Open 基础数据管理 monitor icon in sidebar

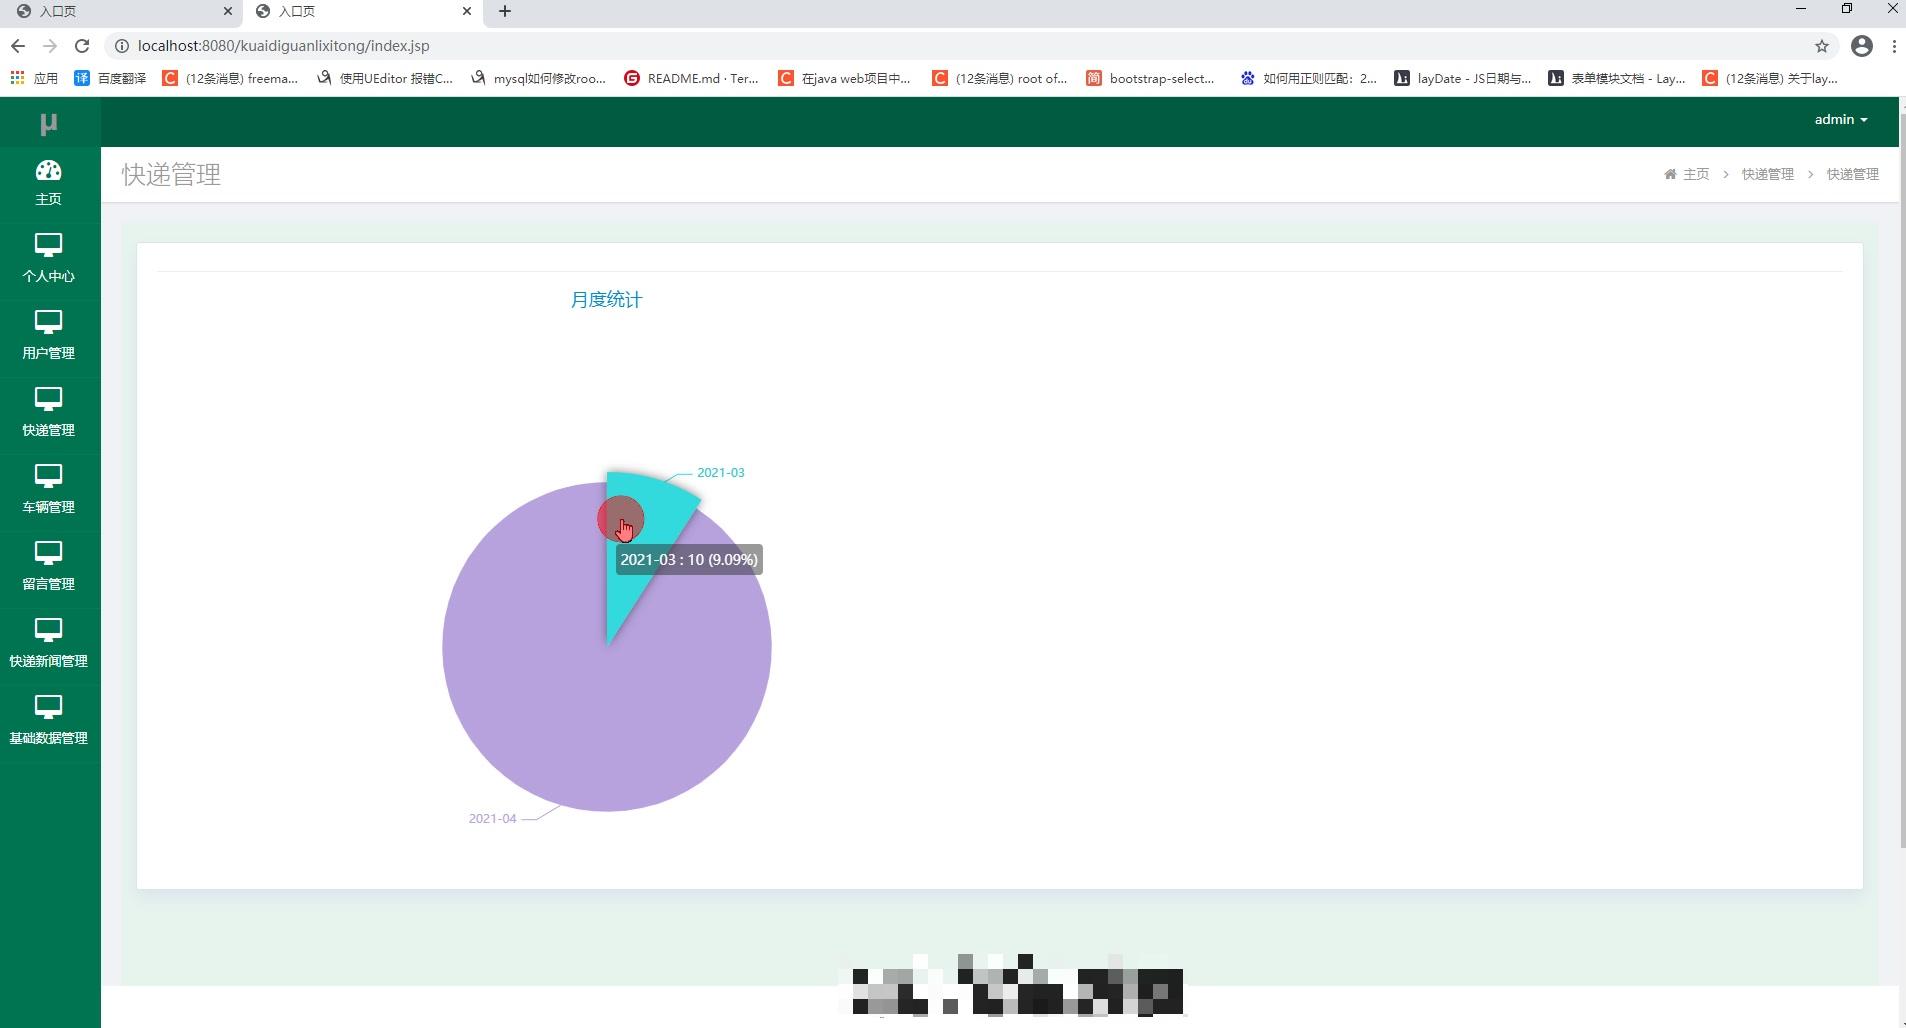[x=48, y=708]
